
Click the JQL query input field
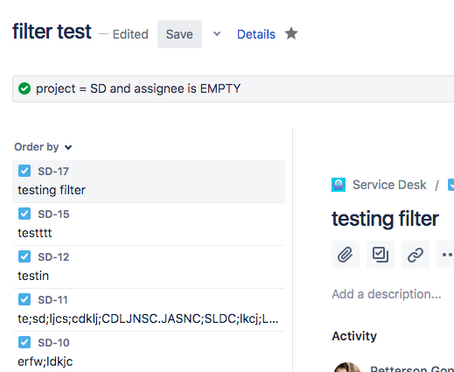(x=233, y=89)
